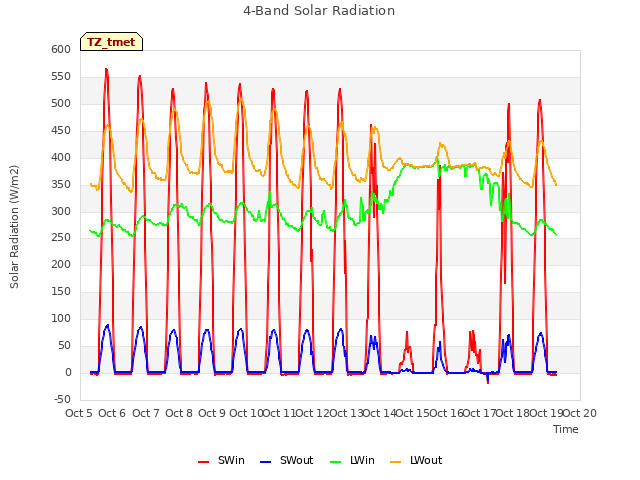Click the highest red SWin peak on Oct 5
Screen dimensions: 640x480
pos(107,70)
